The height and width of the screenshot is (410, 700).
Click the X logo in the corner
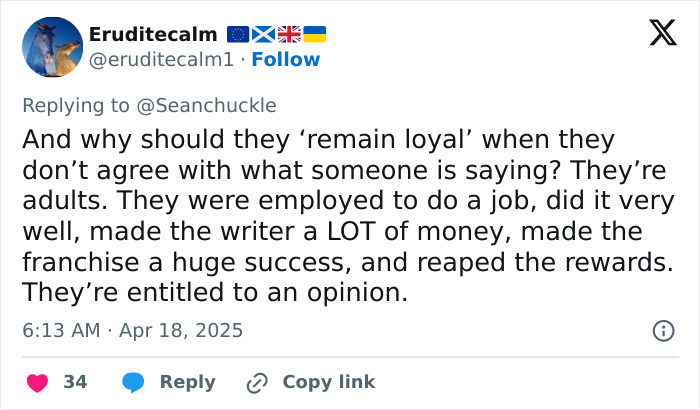click(662, 33)
